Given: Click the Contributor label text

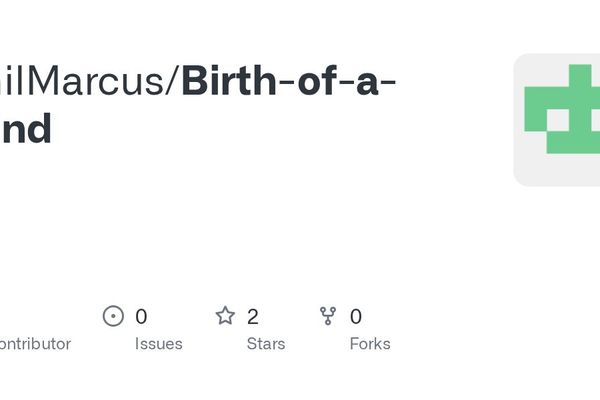Looking at the screenshot, I should click(35, 344).
